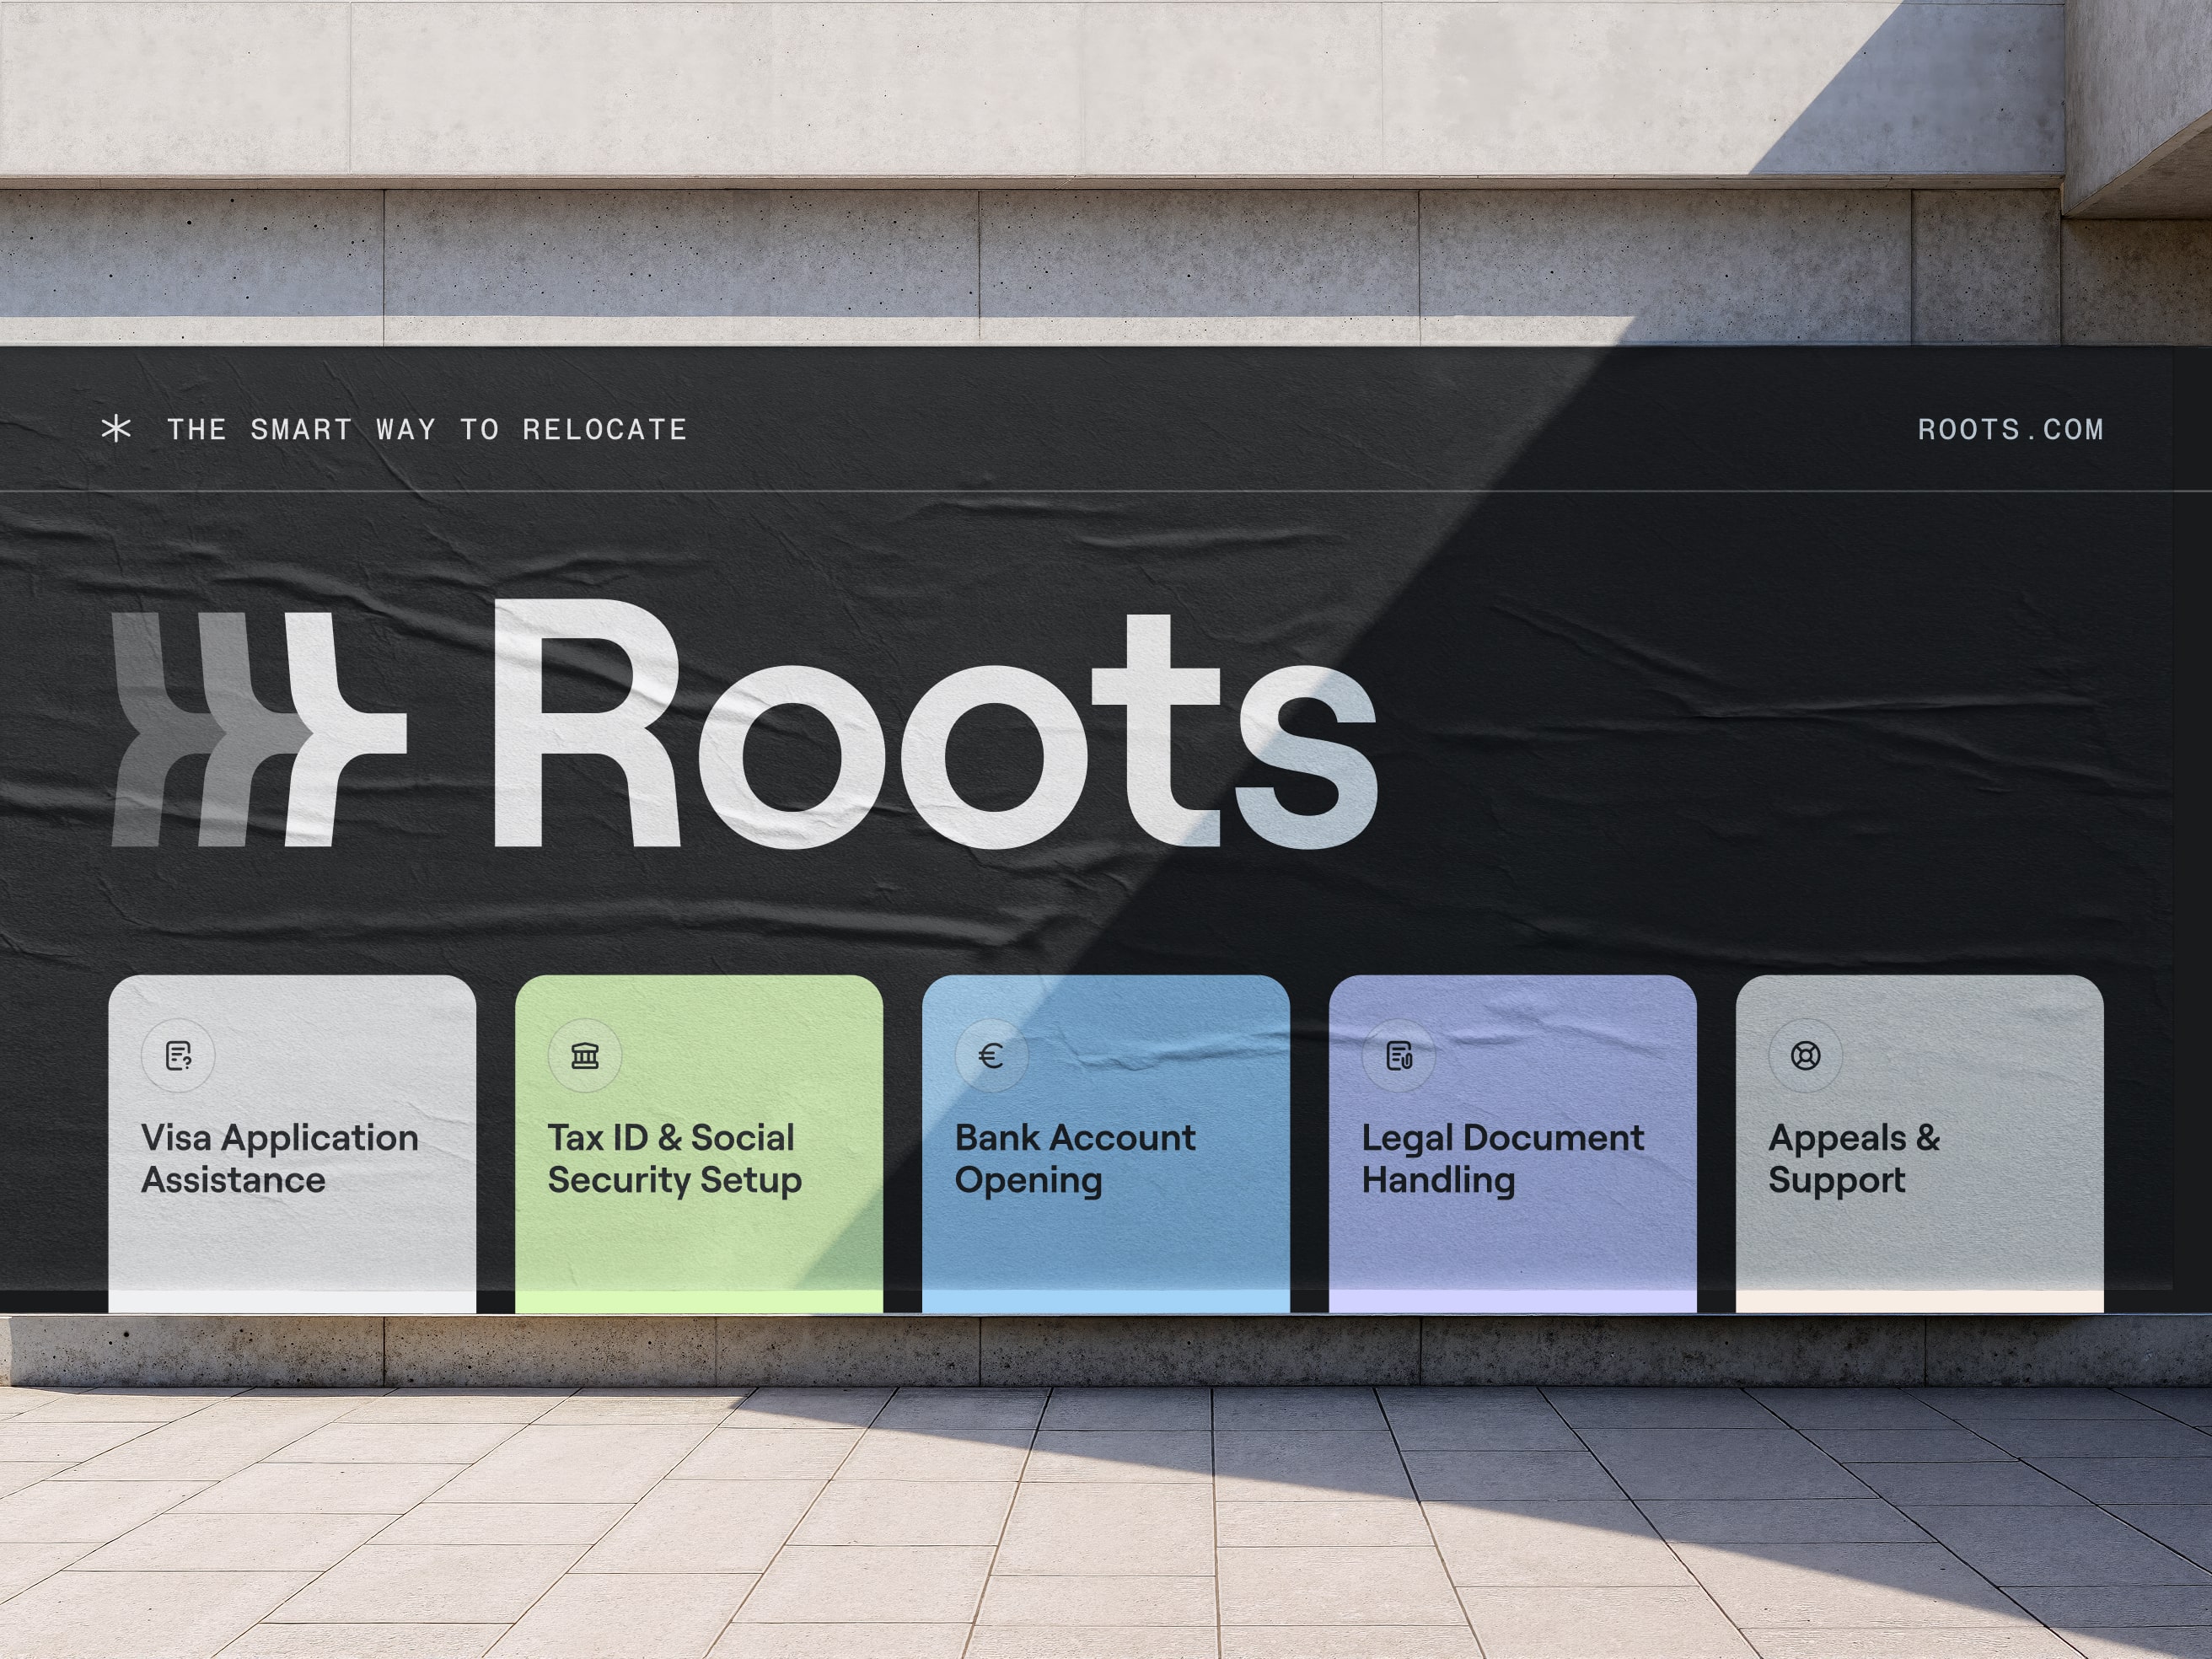Click the Tax ID bank building icon
The width and height of the screenshot is (2212, 1659).
tap(585, 1056)
